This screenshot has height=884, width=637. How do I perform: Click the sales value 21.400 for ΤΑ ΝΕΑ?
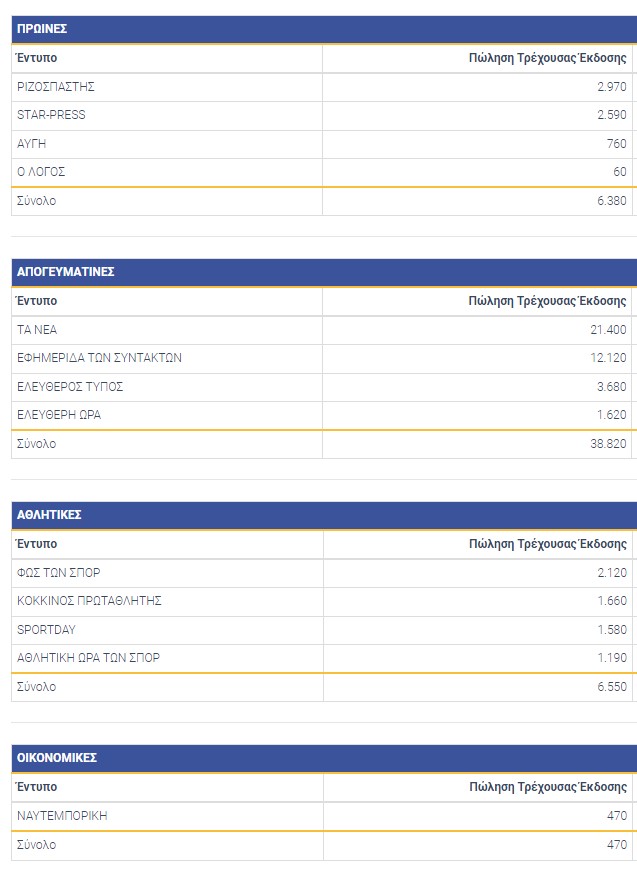[x=608, y=330]
